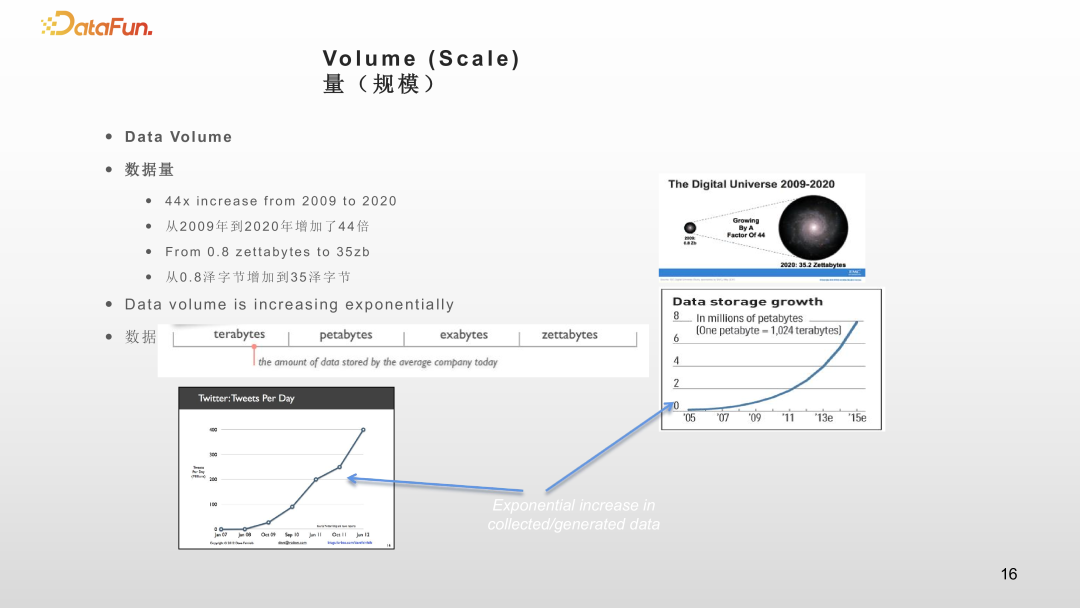Open the Digital Universe 2009-2020 image

pos(761,225)
